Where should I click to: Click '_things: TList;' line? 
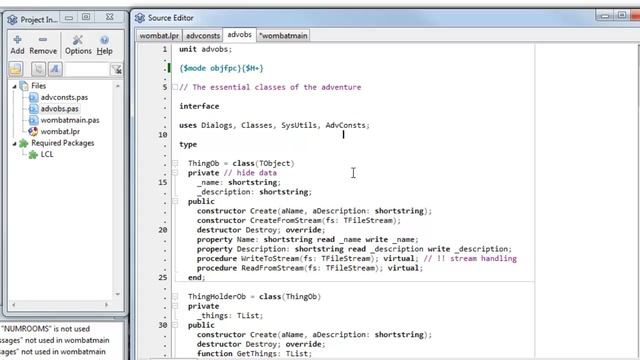click(230, 316)
